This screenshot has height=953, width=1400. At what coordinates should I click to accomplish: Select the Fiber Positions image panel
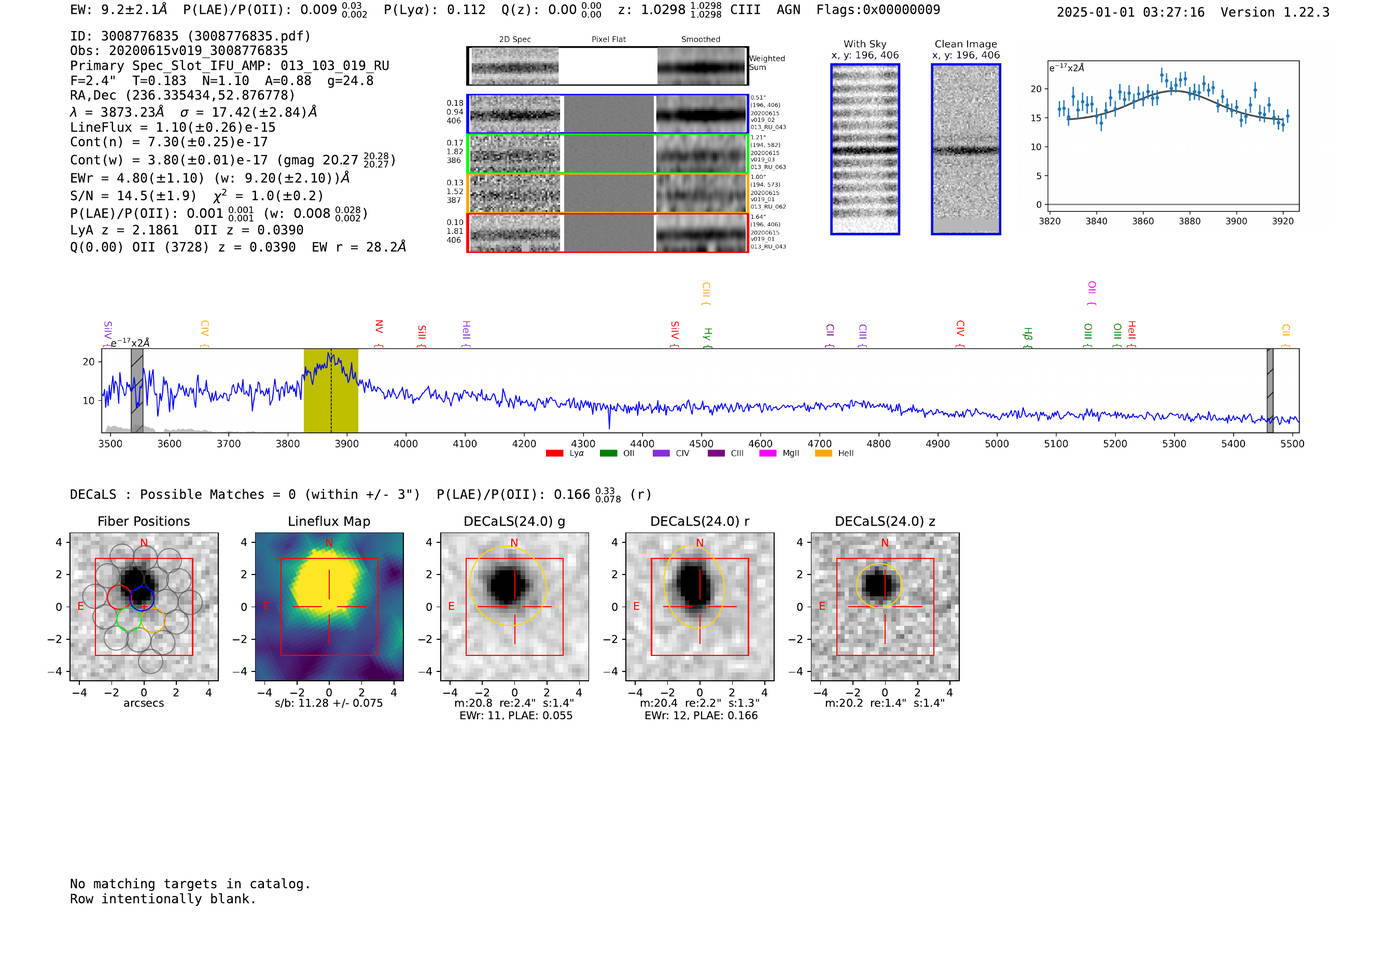click(144, 606)
